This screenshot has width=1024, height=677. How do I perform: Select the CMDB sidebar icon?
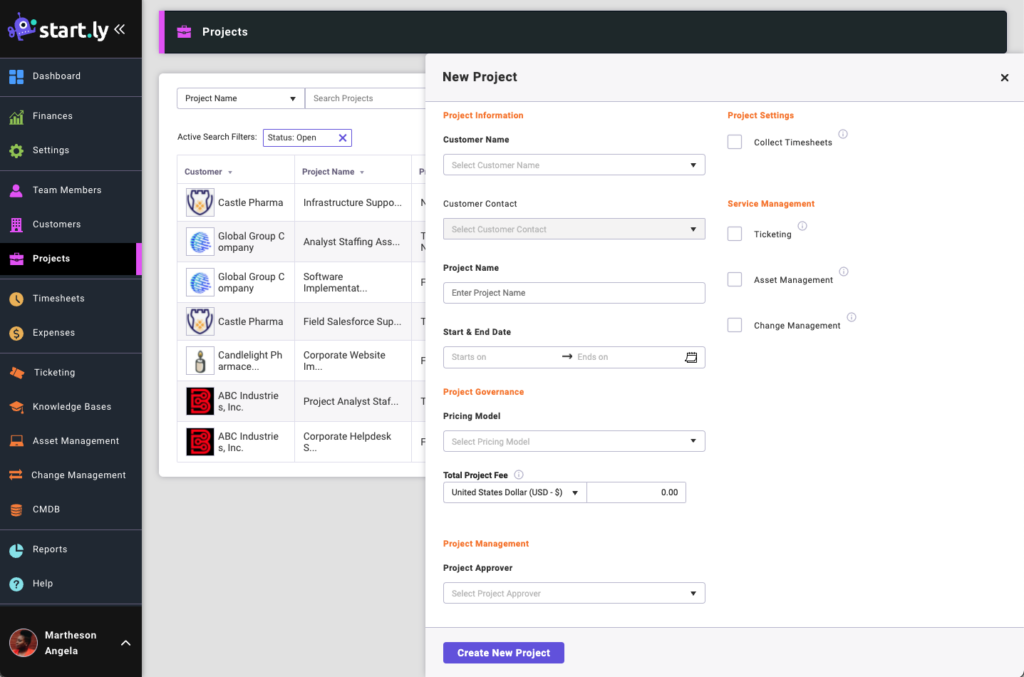pos(18,509)
